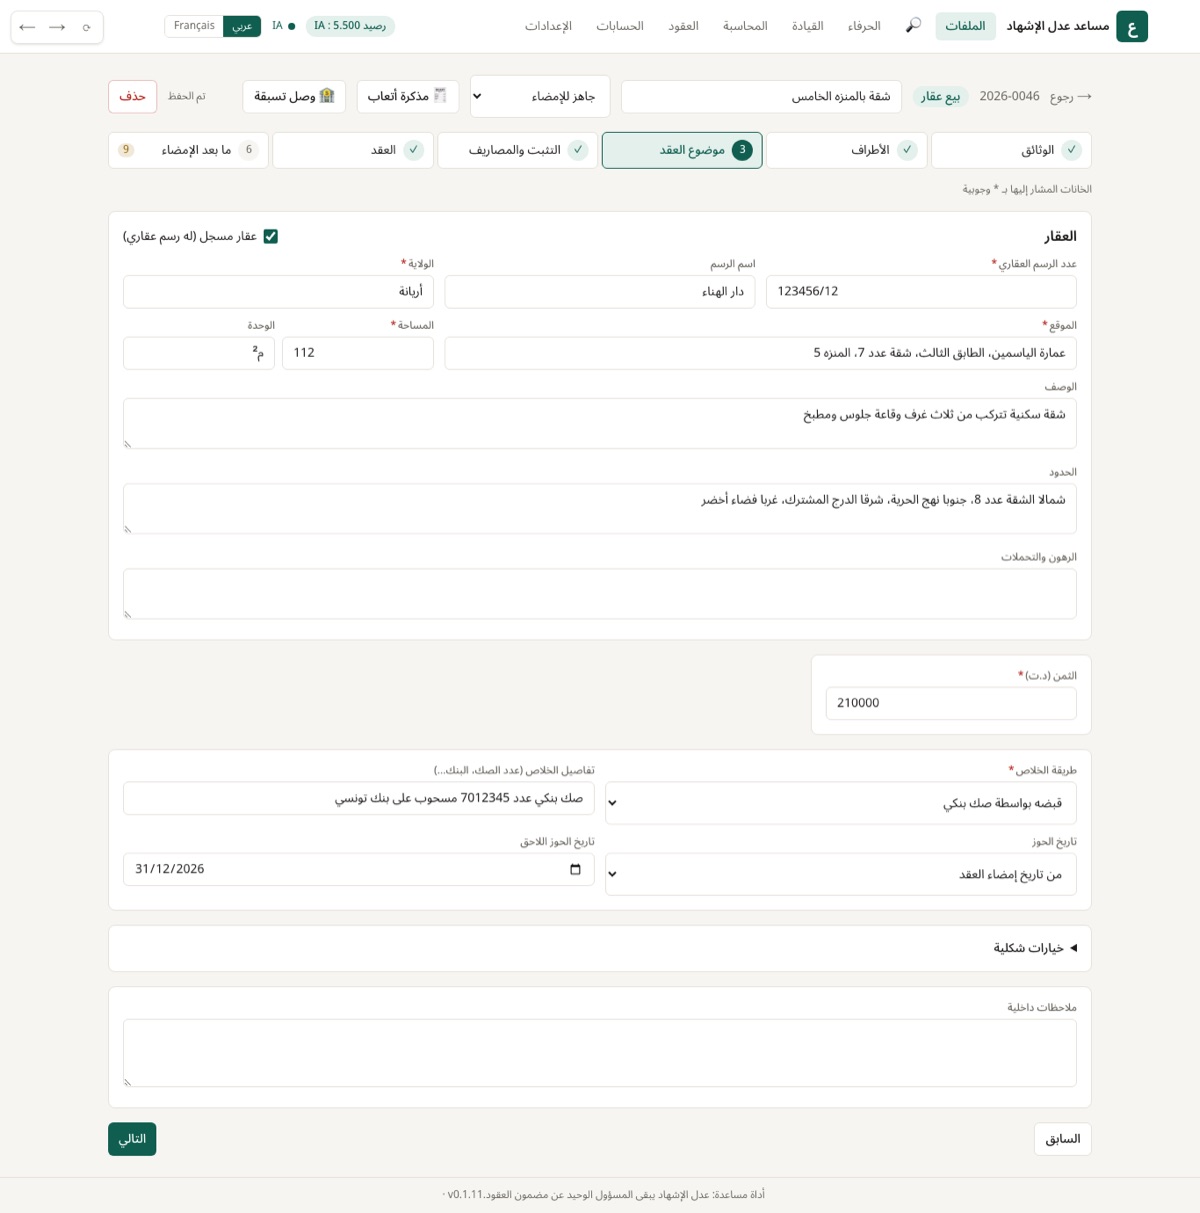Click the file title field شقة بالمنزه الخامس

[761, 97]
